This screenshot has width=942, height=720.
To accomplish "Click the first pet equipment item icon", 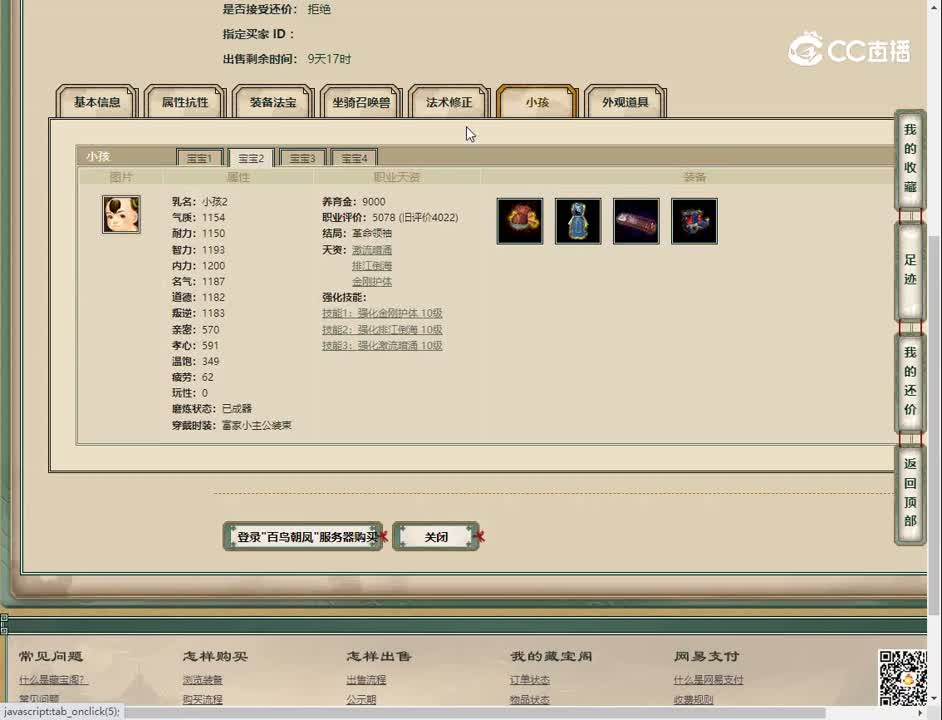I will coord(519,221).
